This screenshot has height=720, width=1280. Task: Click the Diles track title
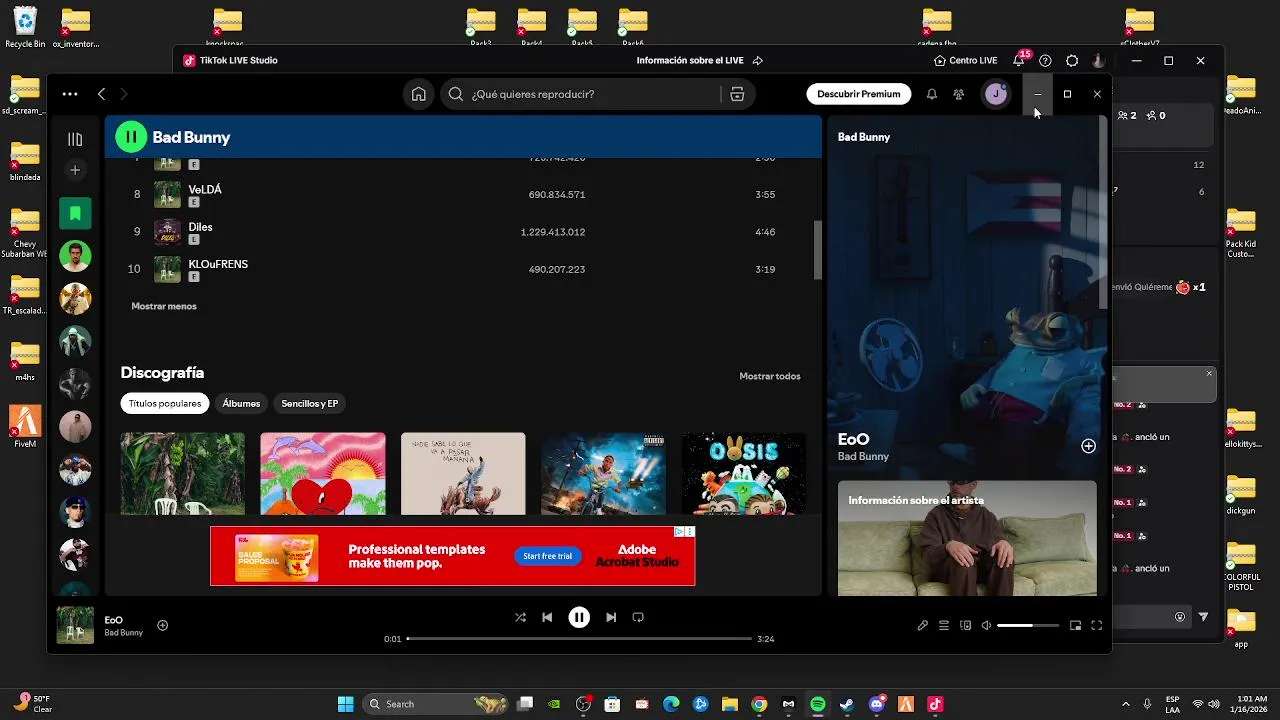(201, 227)
